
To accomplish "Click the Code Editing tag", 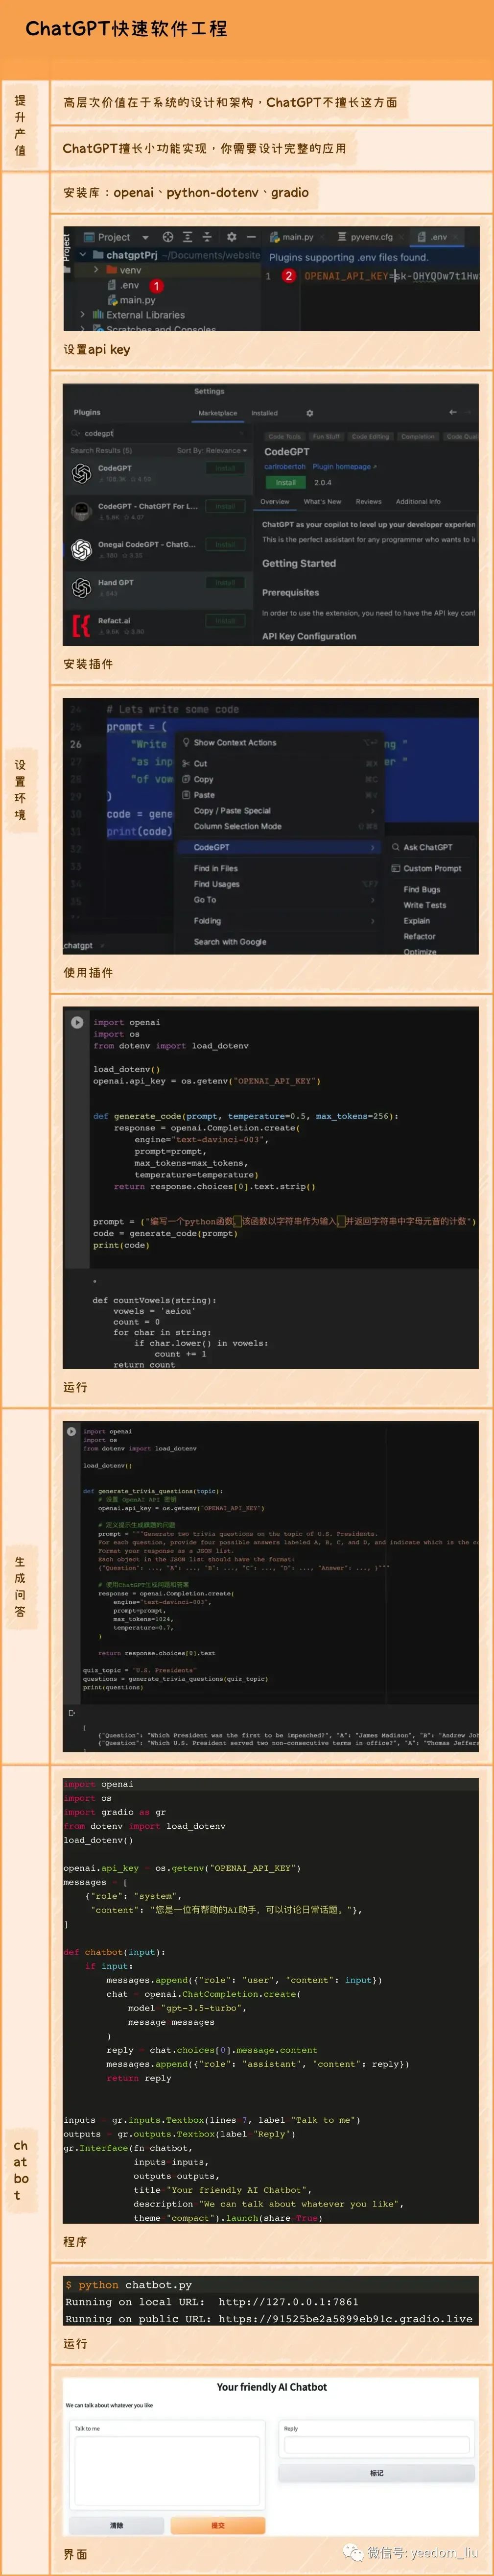I will click(371, 436).
